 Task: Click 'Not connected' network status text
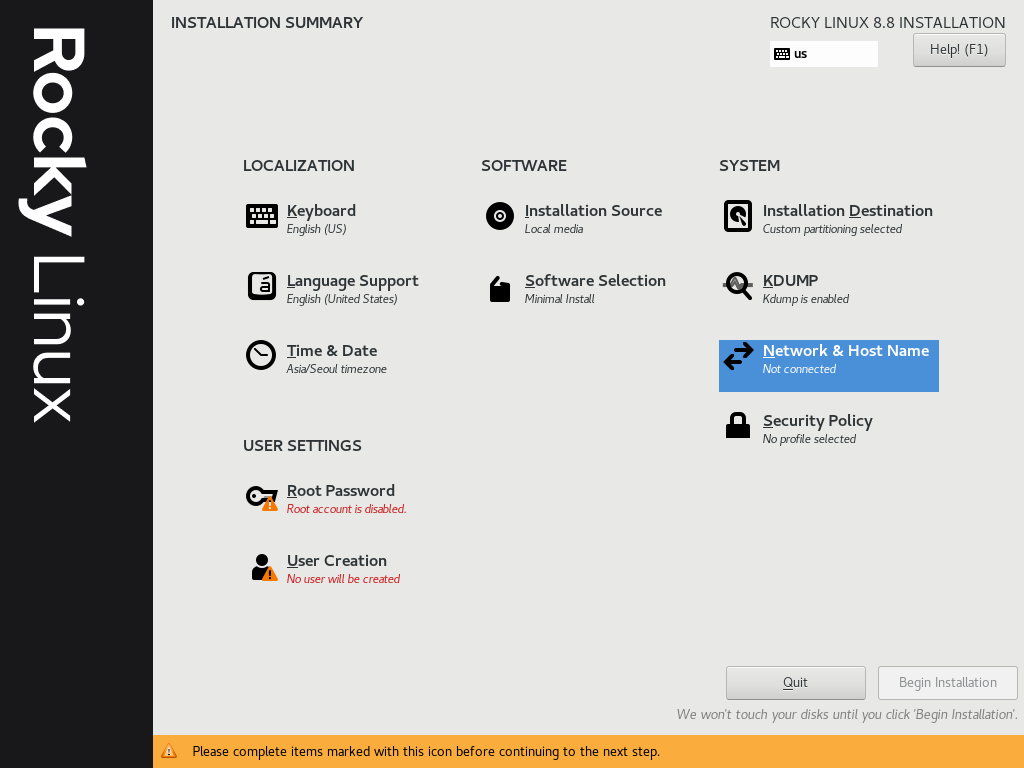coord(799,369)
